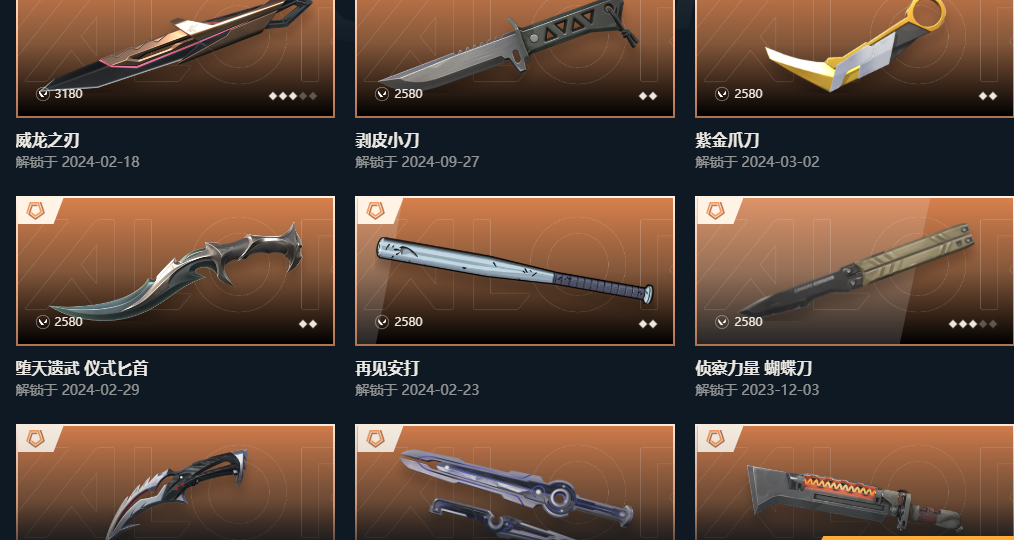The height and width of the screenshot is (540, 1014).
Task: Click the 侦察力量 蝴蝶刀 title text
Action: [x=753, y=369]
